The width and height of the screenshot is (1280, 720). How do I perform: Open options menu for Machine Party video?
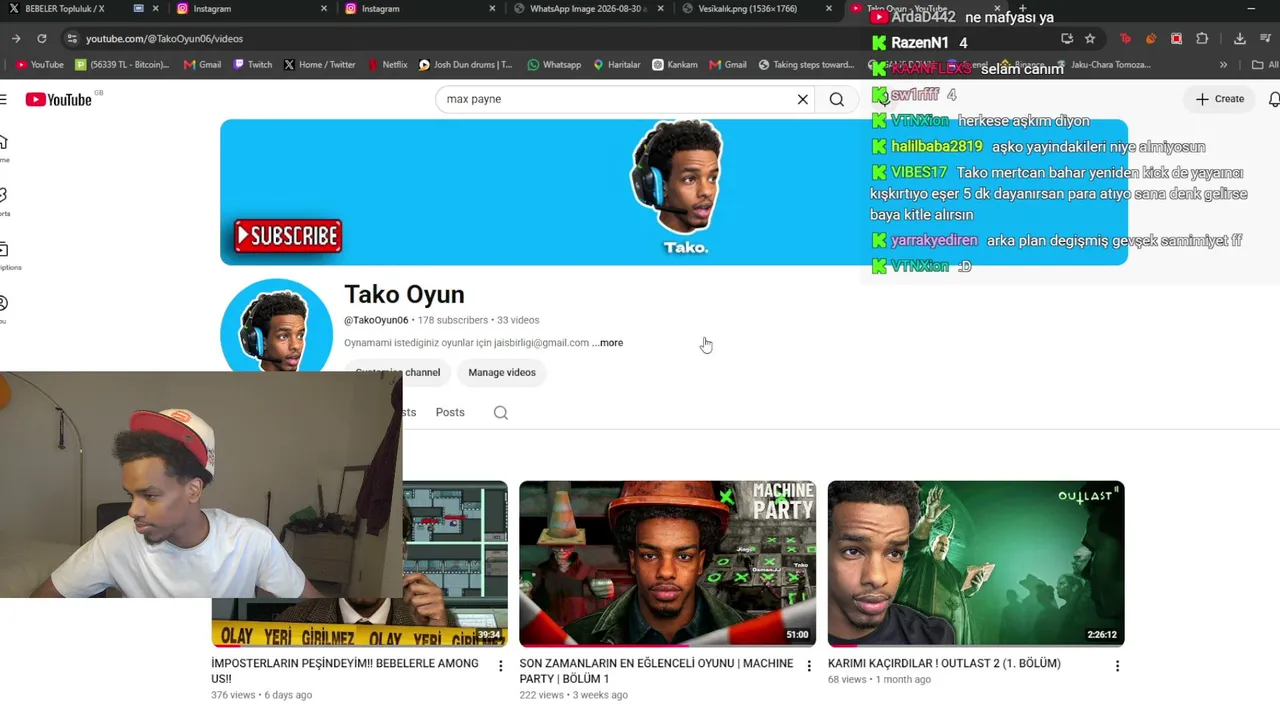[809, 666]
